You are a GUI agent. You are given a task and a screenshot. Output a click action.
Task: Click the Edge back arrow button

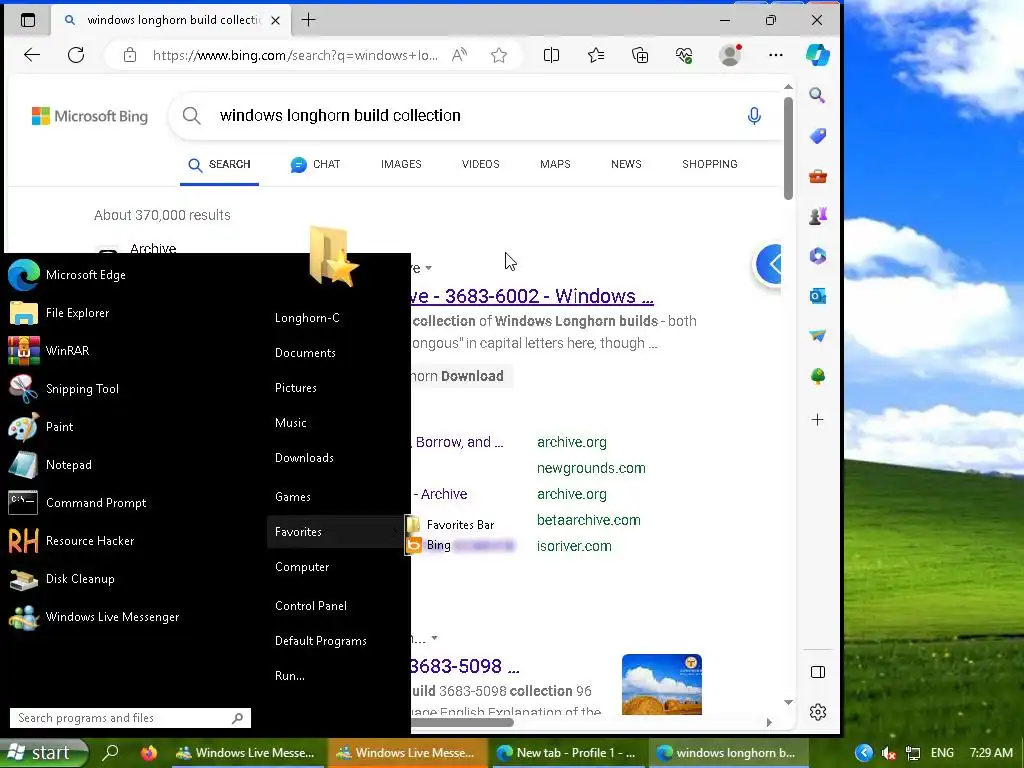(x=32, y=55)
